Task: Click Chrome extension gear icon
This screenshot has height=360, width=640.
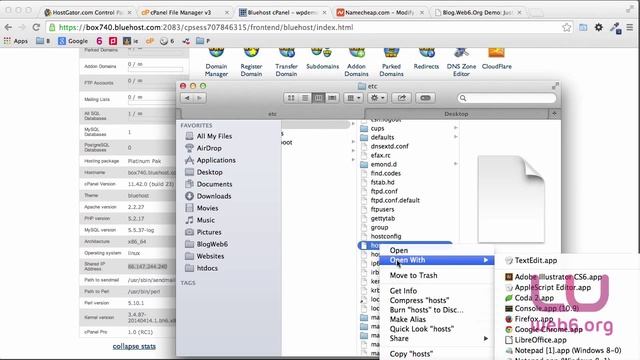Action: [x=598, y=27]
